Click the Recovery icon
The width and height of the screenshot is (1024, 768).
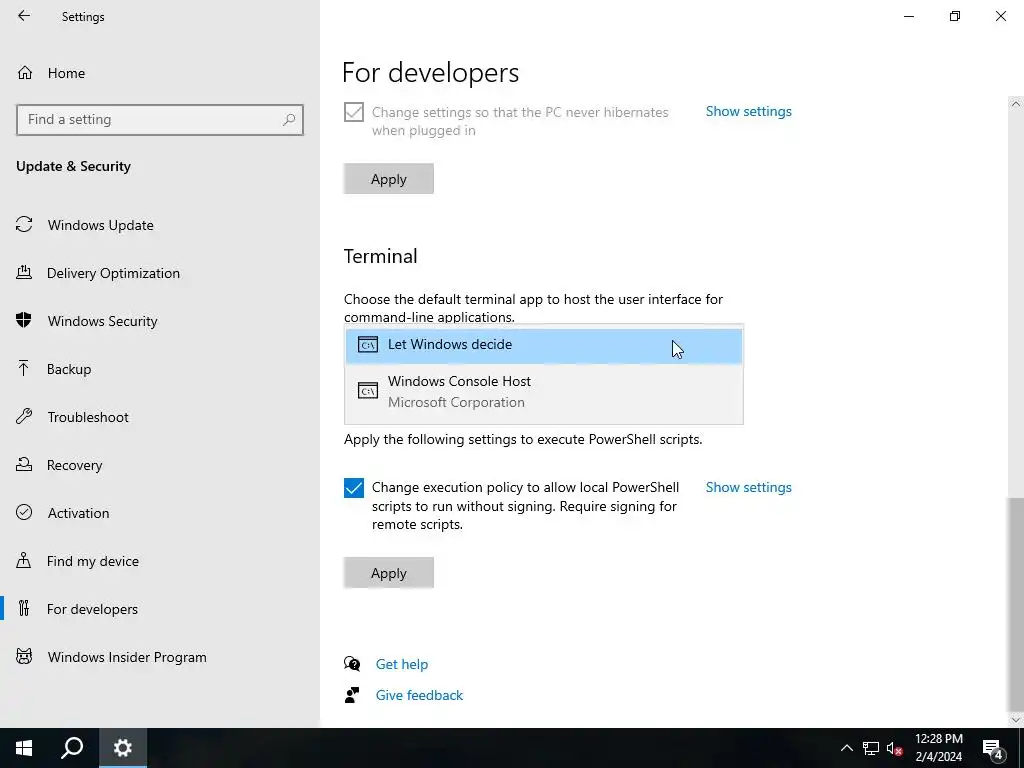pyautogui.click(x=24, y=464)
